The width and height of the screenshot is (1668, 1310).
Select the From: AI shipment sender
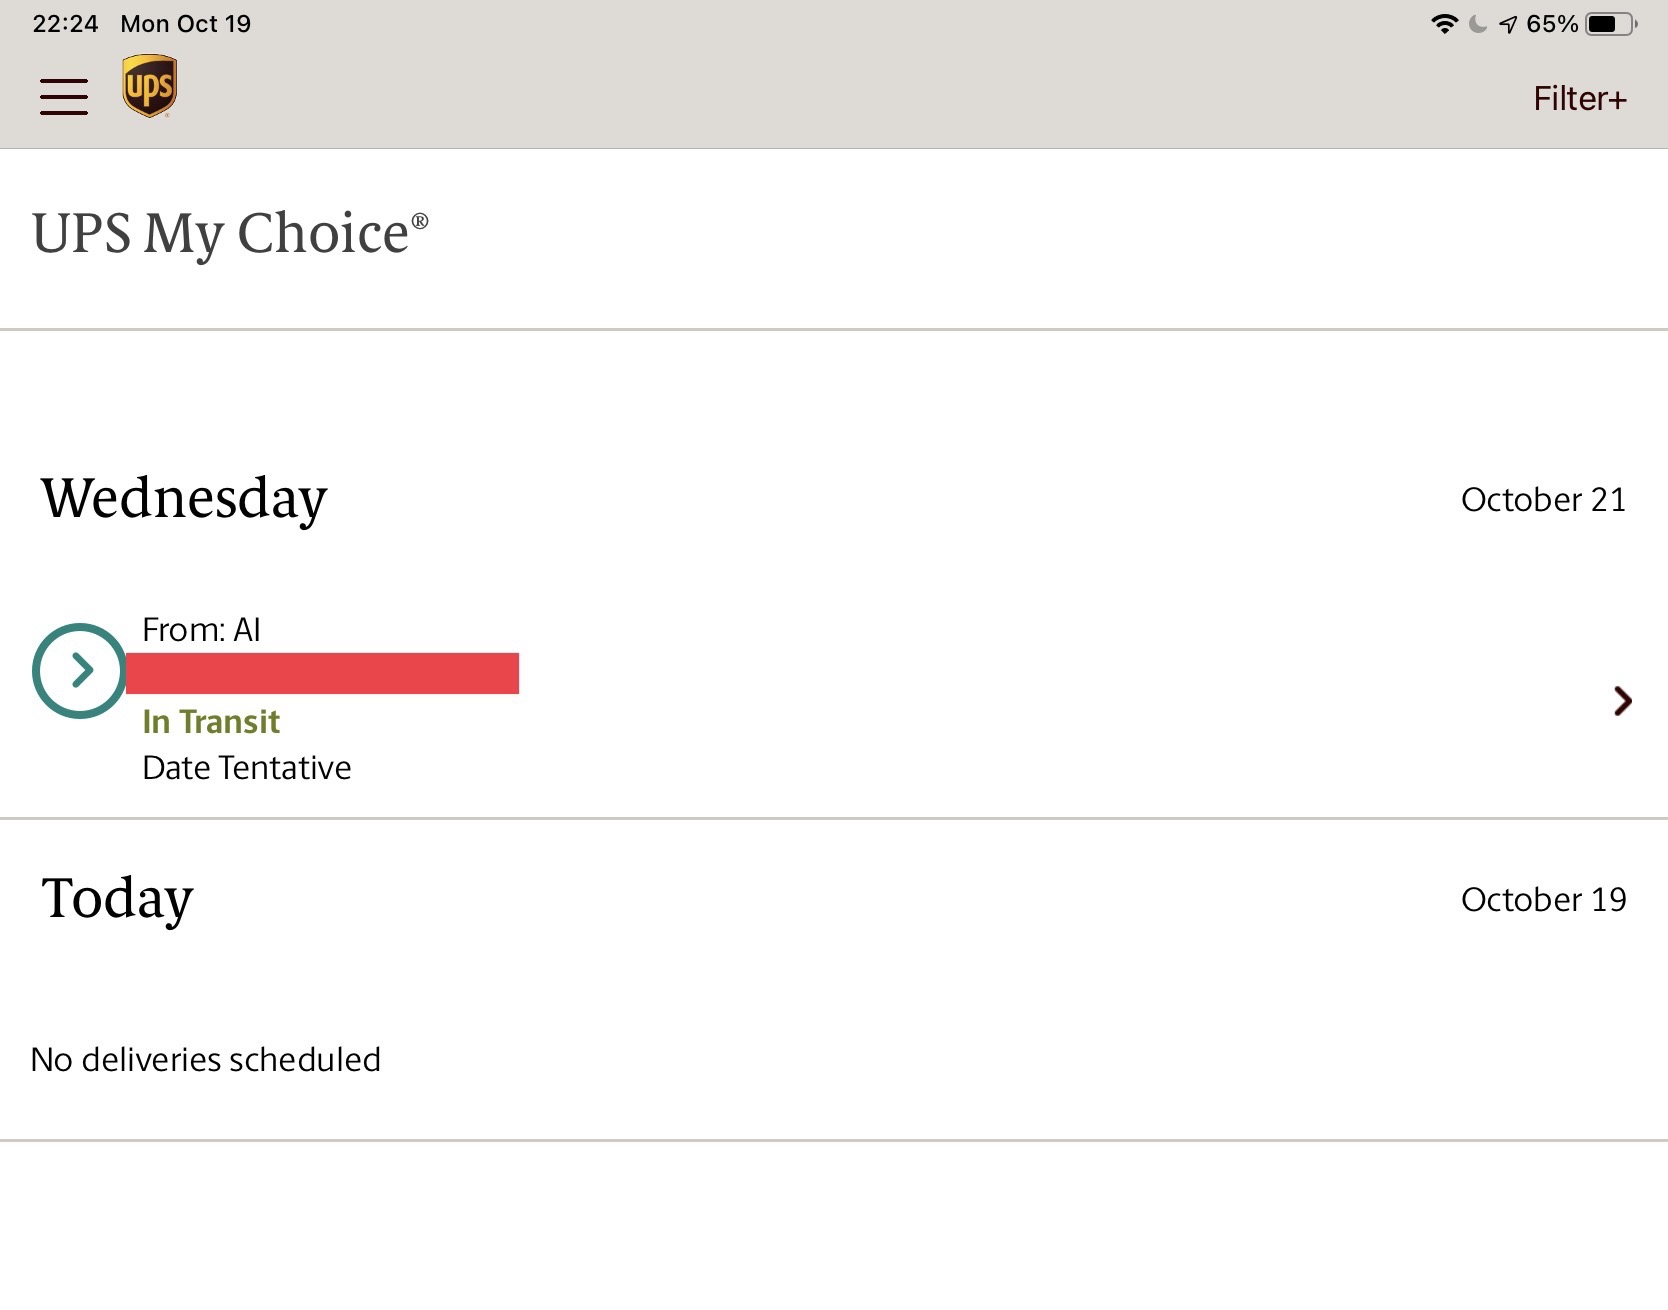pyautogui.click(x=201, y=630)
